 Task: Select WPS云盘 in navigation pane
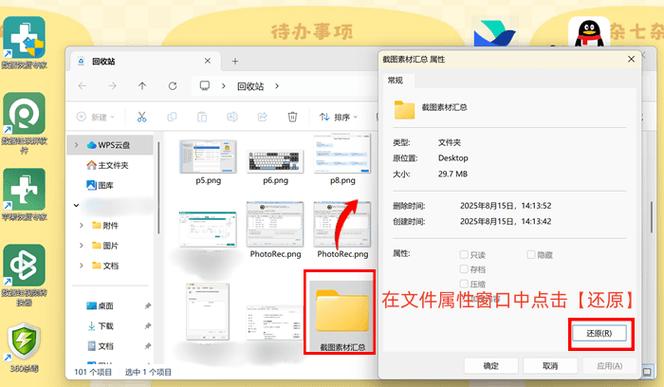pyautogui.click(x=110, y=145)
